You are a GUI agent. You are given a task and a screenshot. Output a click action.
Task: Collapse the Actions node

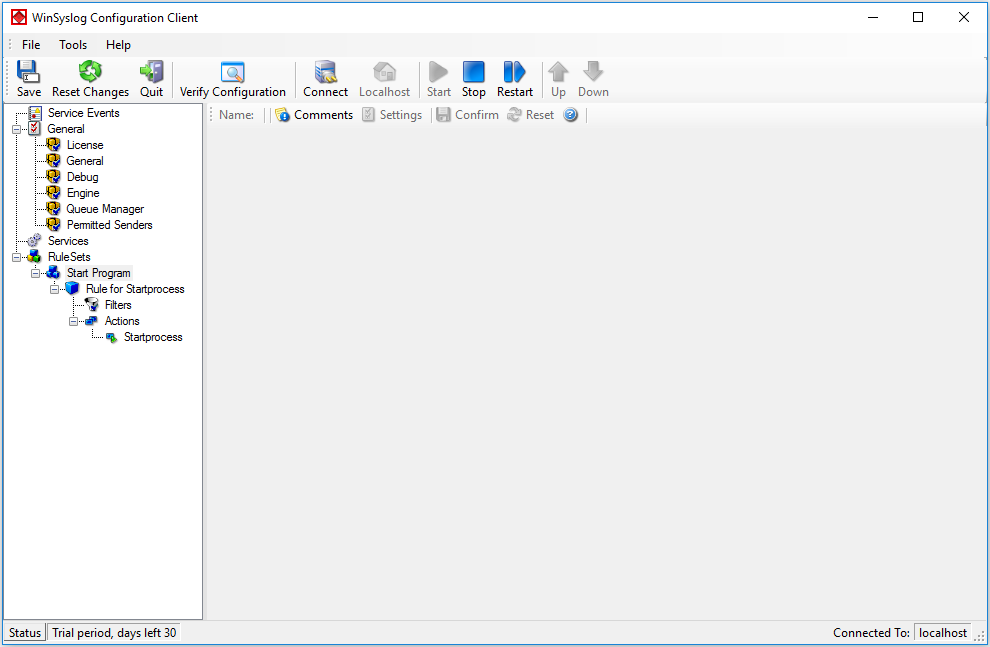(73, 321)
